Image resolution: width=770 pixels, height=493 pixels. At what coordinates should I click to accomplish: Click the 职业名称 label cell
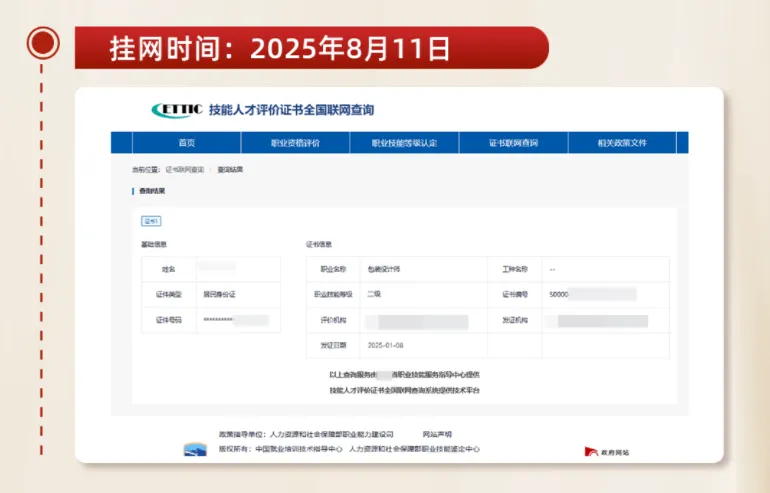click(333, 270)
